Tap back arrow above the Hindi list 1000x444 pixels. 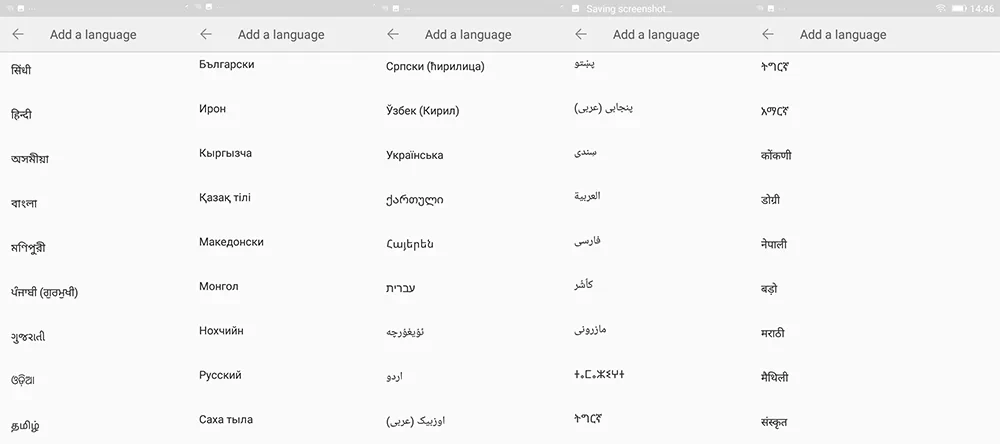click(x=18, y=34)
